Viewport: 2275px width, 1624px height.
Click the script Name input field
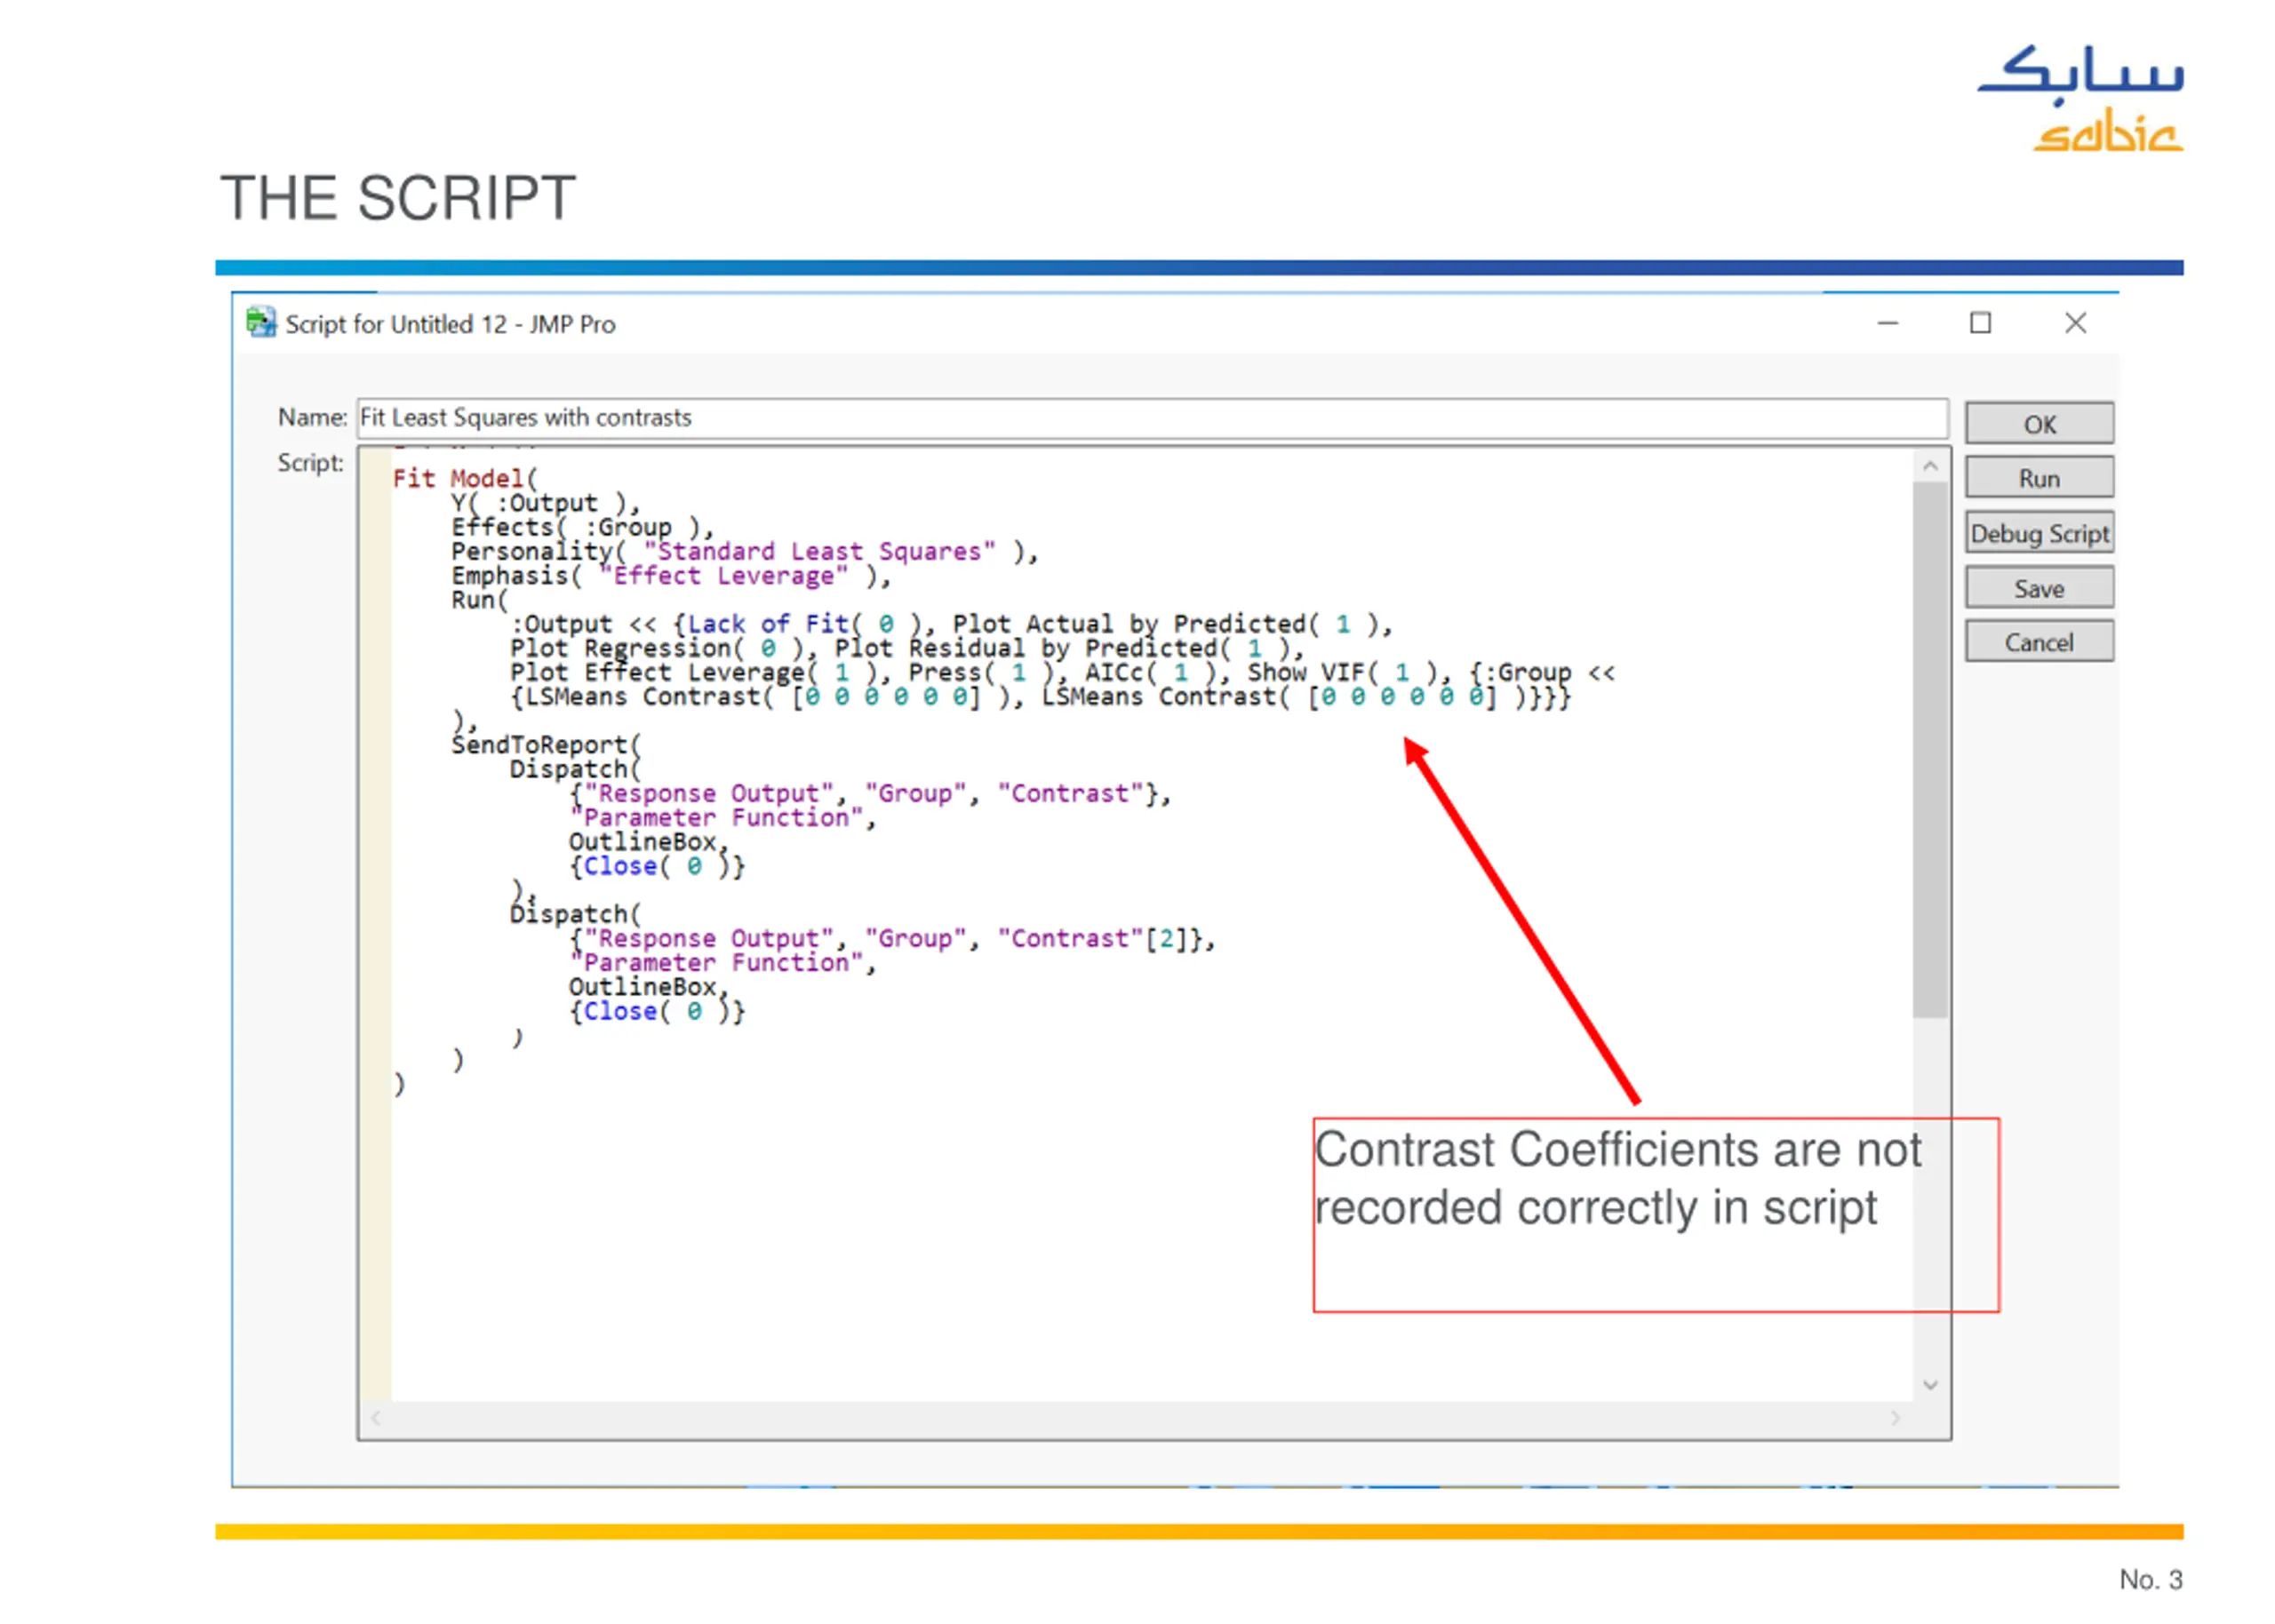point(1150,418)
